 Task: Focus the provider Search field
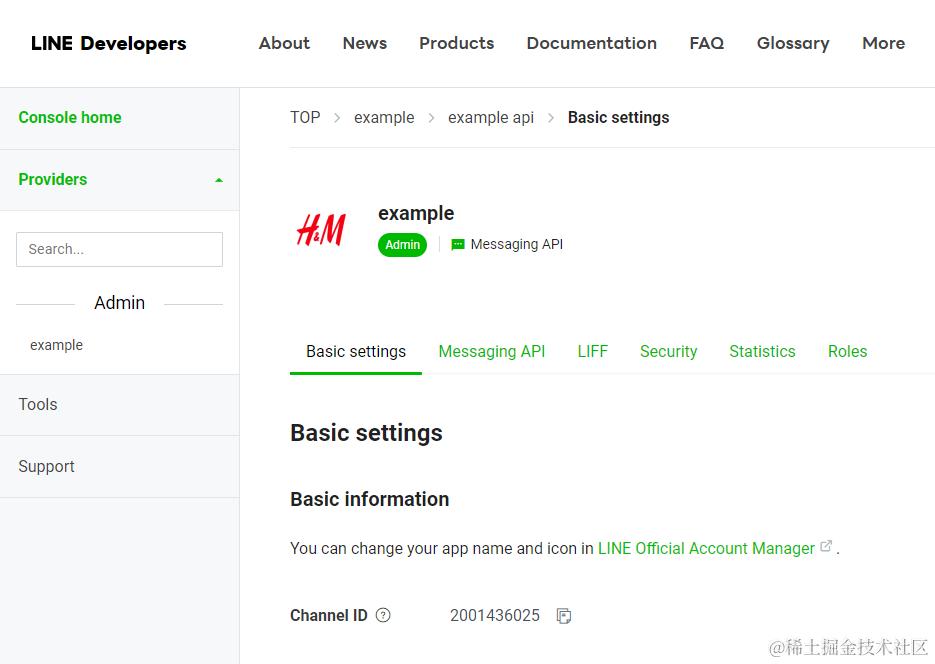119,249
